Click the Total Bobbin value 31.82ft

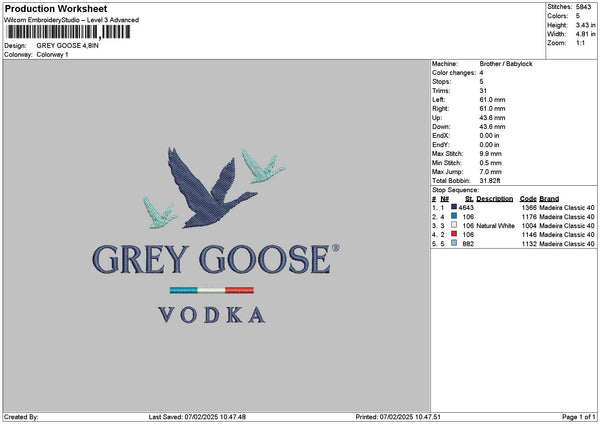pyautogui.click(x=490, y=181)
